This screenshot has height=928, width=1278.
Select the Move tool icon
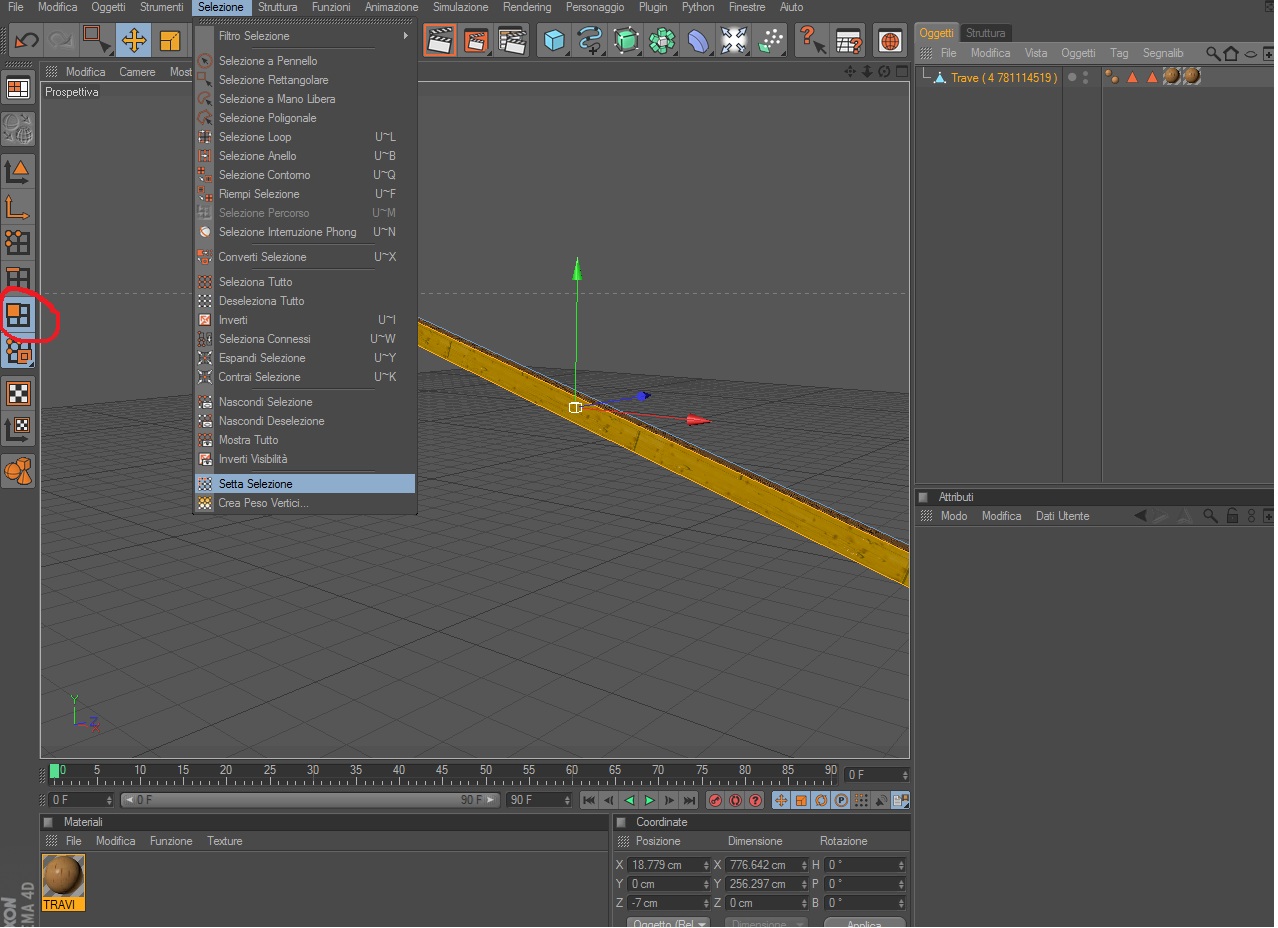(x=134, y=40)
